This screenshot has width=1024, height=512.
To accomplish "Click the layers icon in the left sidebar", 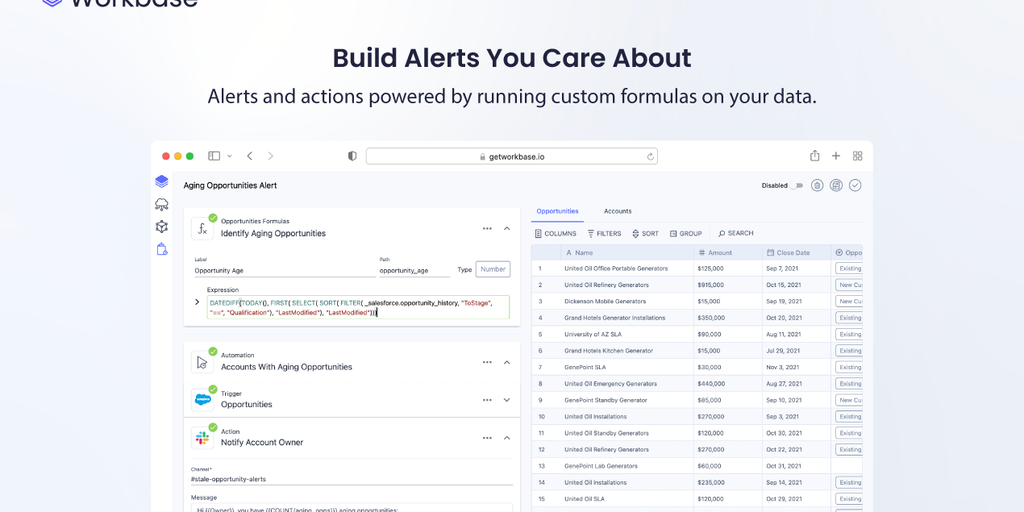I will coord(161,181).
